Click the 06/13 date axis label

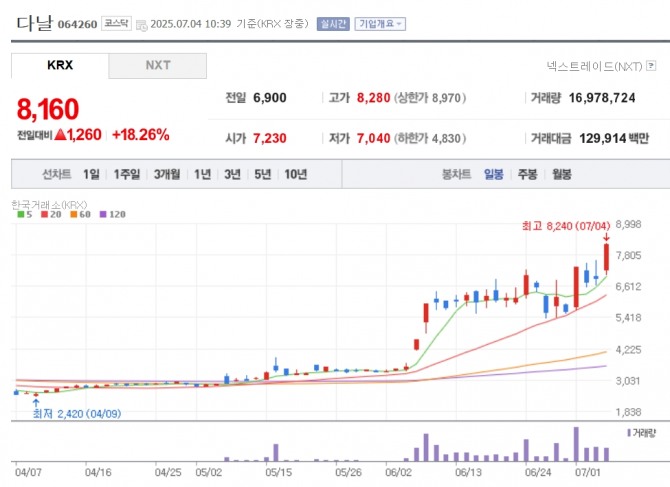click(x=468, y=472)
